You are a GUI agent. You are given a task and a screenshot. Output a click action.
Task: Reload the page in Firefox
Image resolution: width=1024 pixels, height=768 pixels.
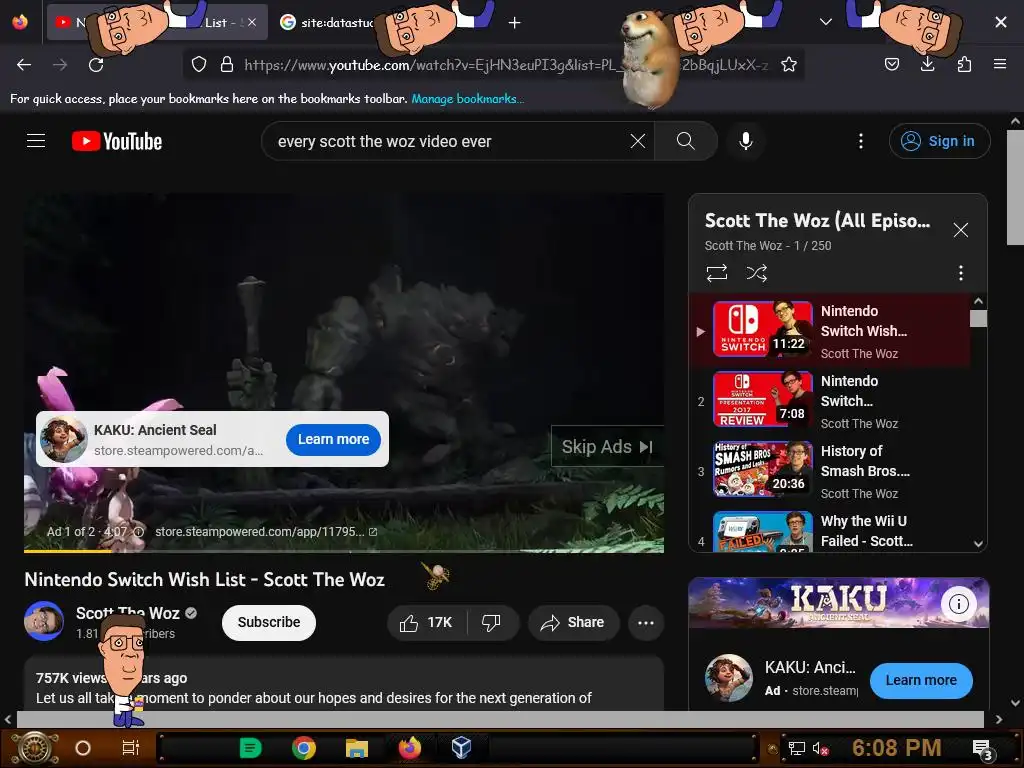tap(96, 65)
